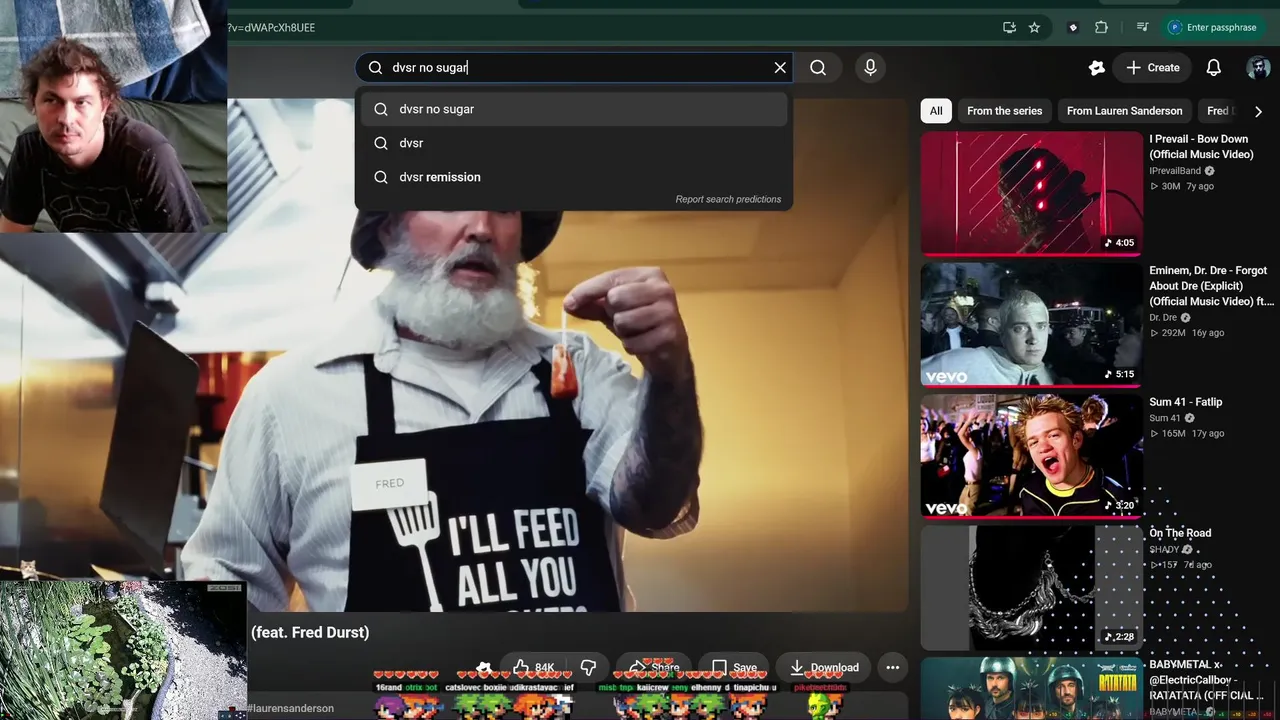1280x720 pixels.
Task: Click the magnifier icon inside the search field
Action: pos(375,68)
